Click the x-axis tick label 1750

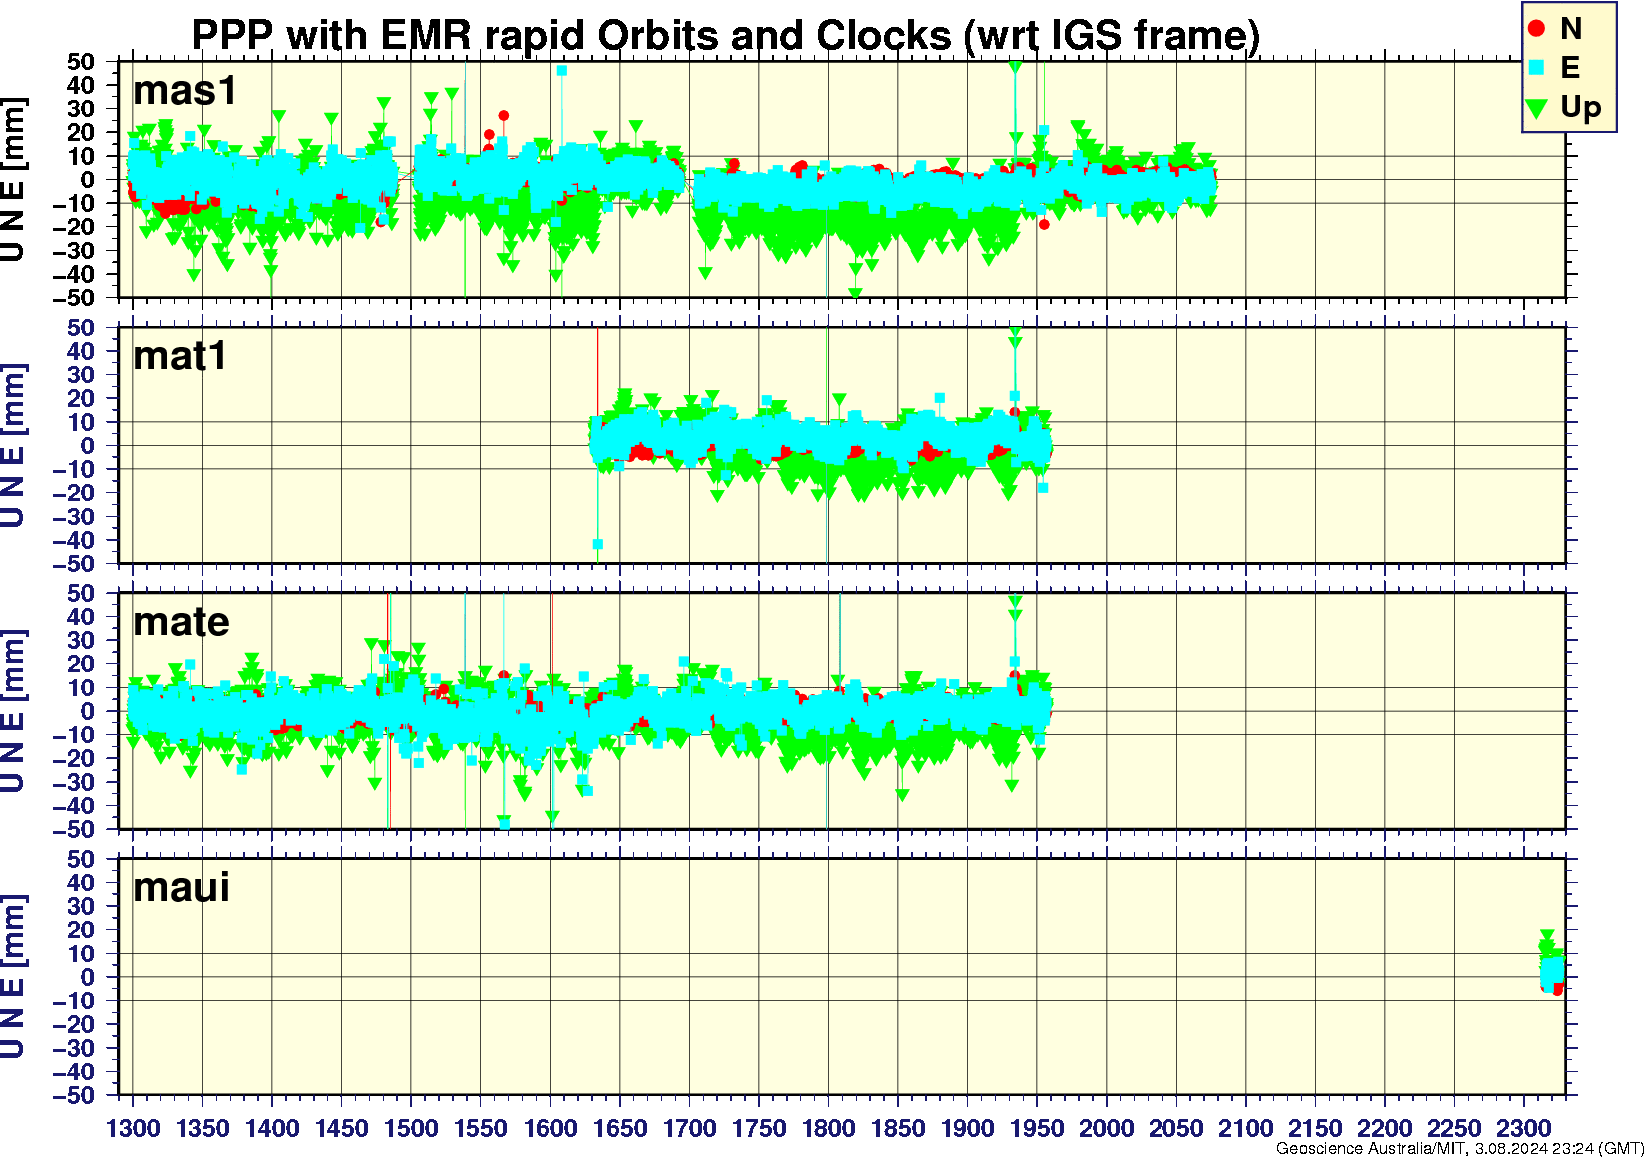759,1129
